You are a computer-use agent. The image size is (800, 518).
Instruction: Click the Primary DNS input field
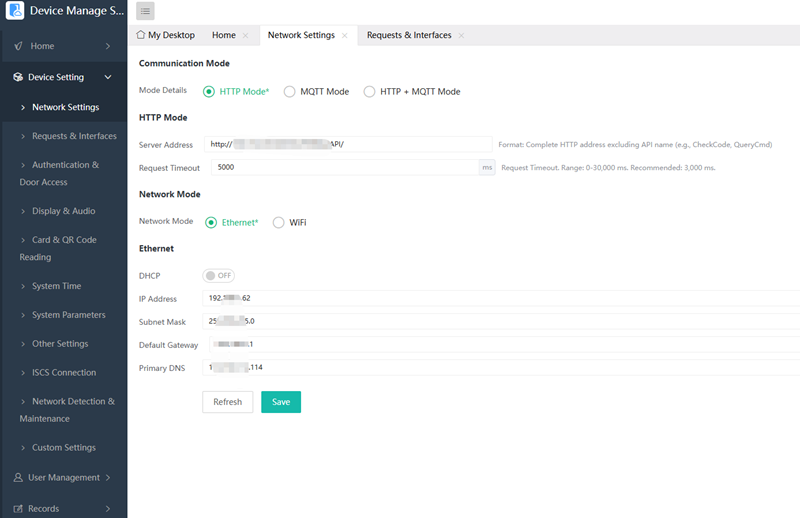(501, 367)
